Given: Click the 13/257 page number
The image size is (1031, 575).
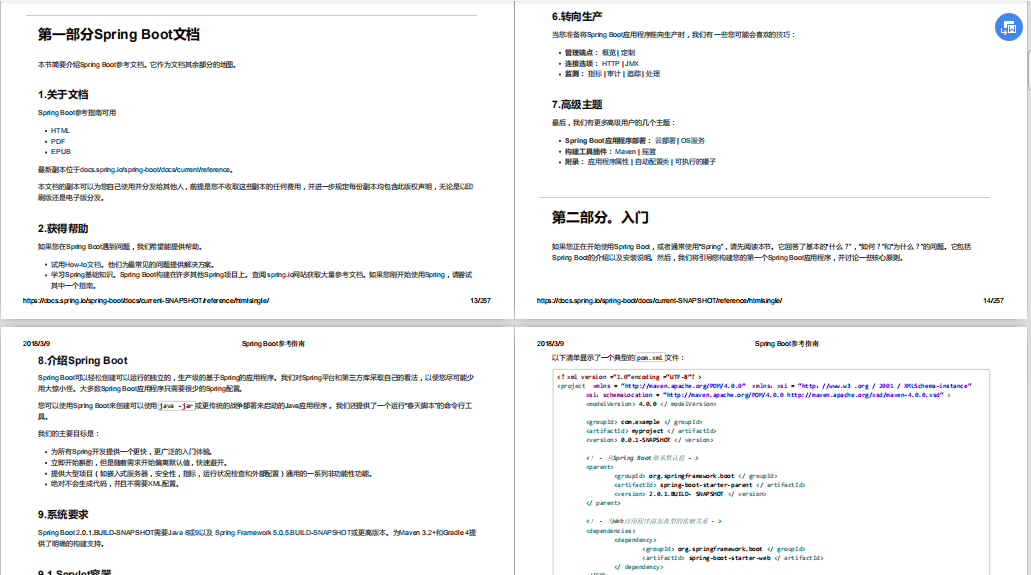Looking at the screenshot, I should 480,301.
